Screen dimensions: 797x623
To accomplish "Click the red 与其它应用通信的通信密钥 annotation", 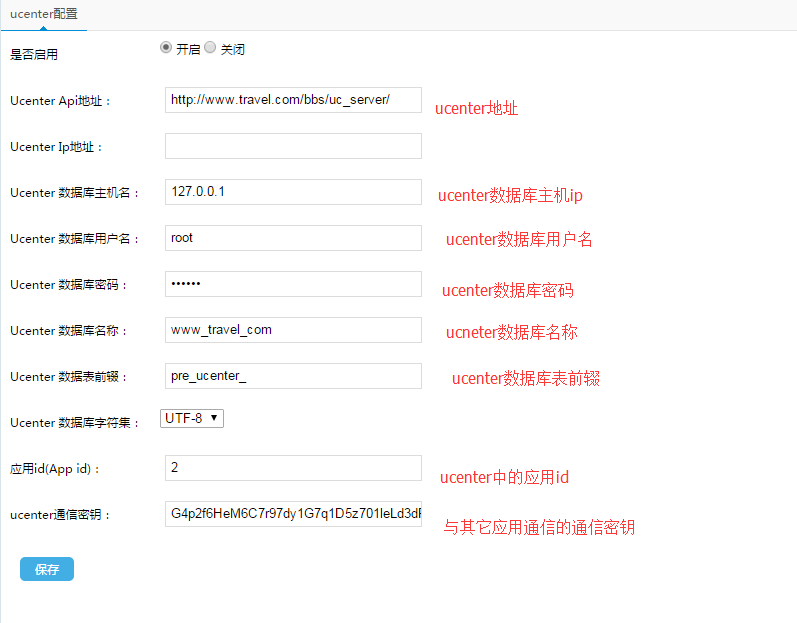I will click(x=539, y=527).
